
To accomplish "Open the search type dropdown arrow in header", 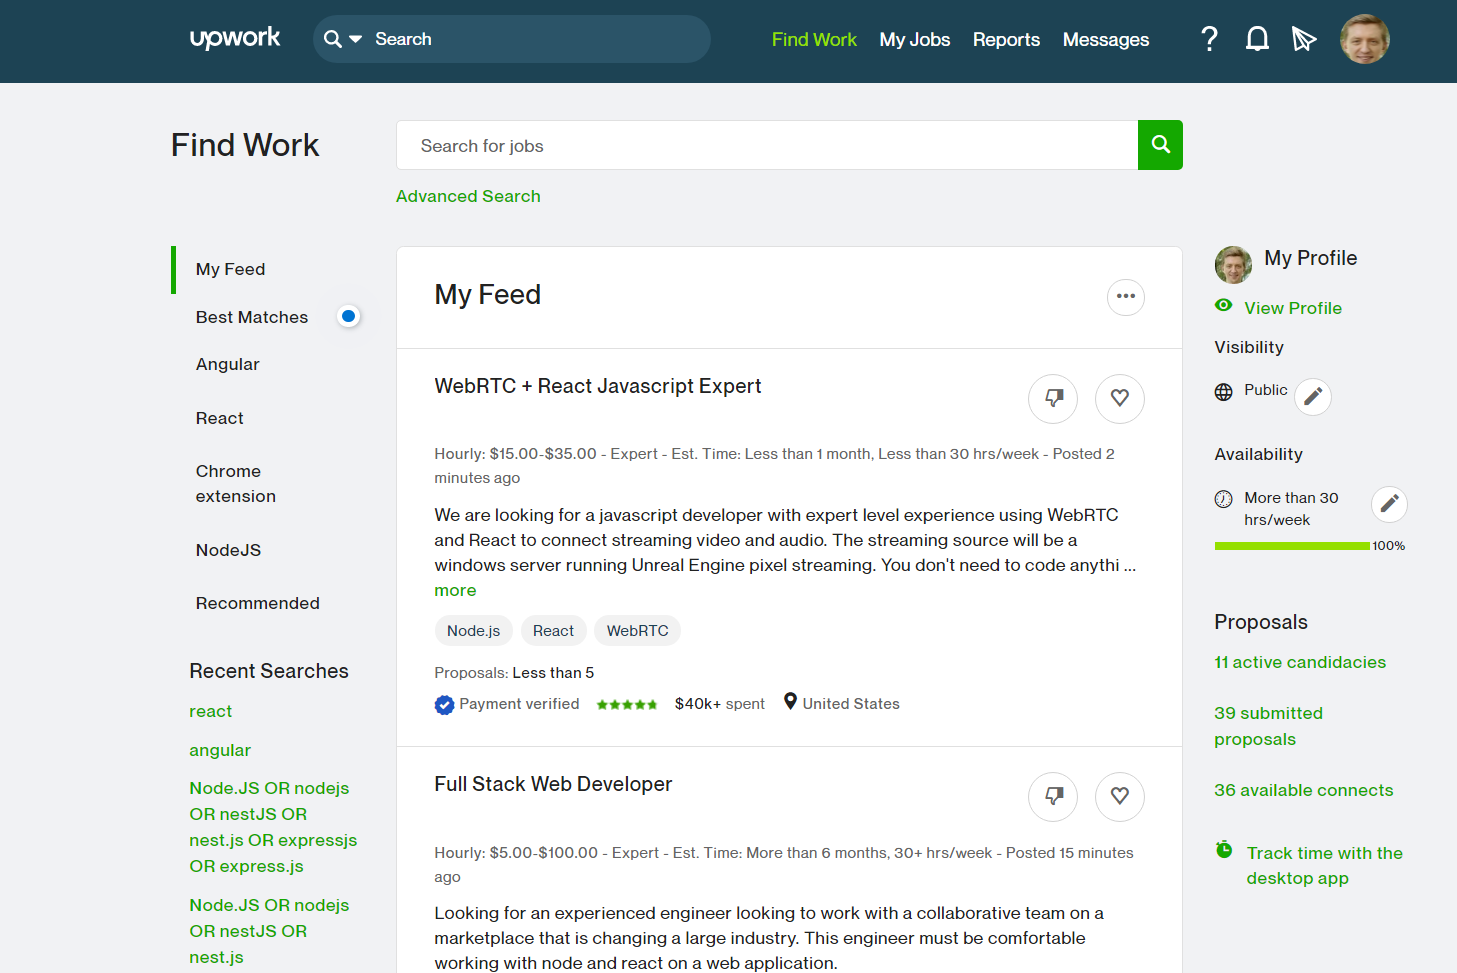I will (x=355, y=39).
